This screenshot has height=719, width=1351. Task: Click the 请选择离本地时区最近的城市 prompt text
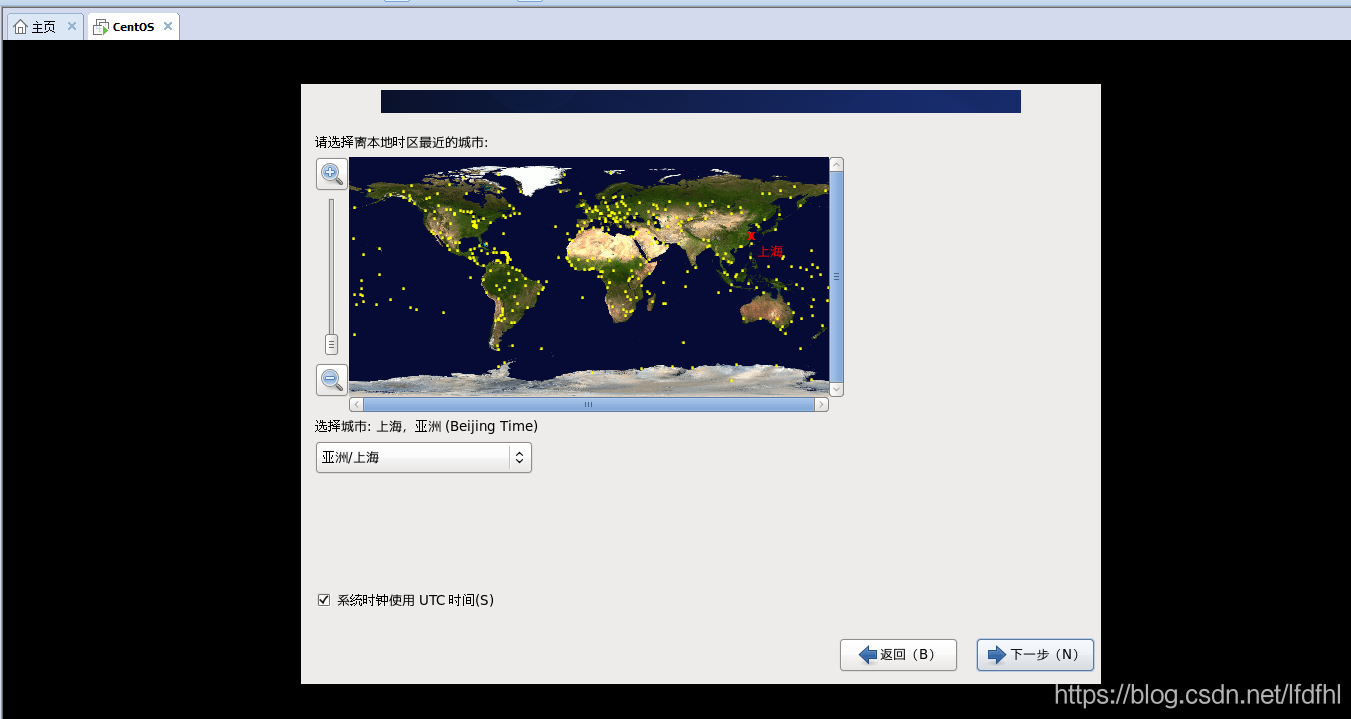[401, 143]
